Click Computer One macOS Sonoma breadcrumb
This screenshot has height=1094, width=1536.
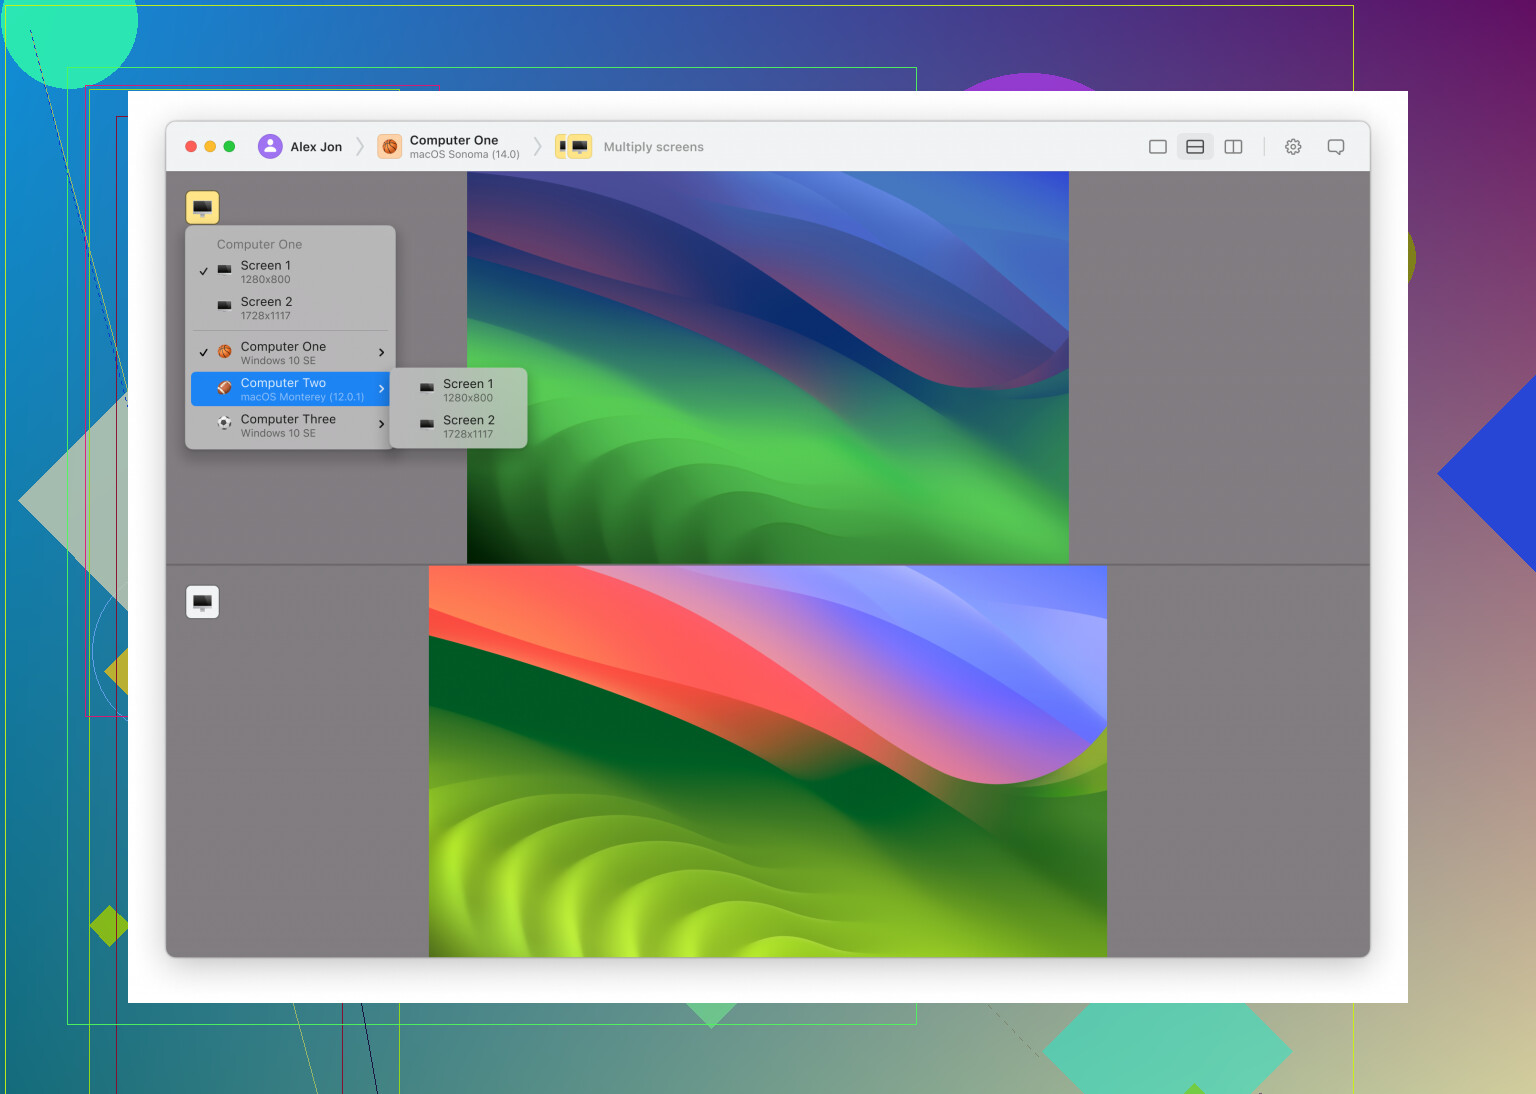pos(452,147)
